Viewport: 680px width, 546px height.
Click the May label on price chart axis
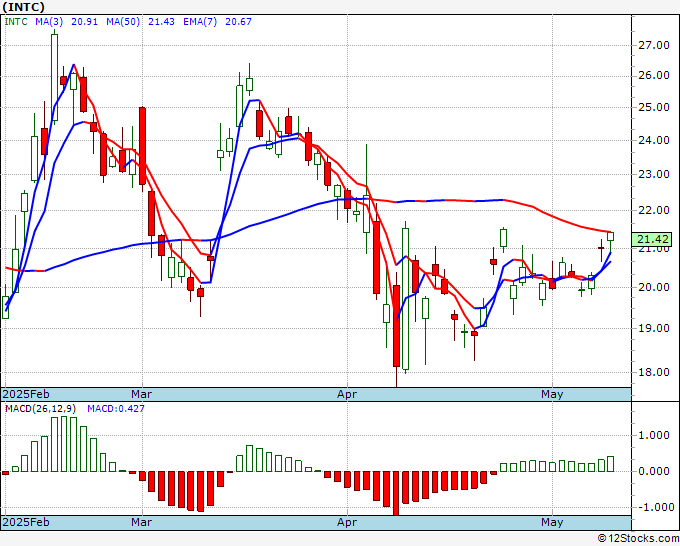[552, 394]
